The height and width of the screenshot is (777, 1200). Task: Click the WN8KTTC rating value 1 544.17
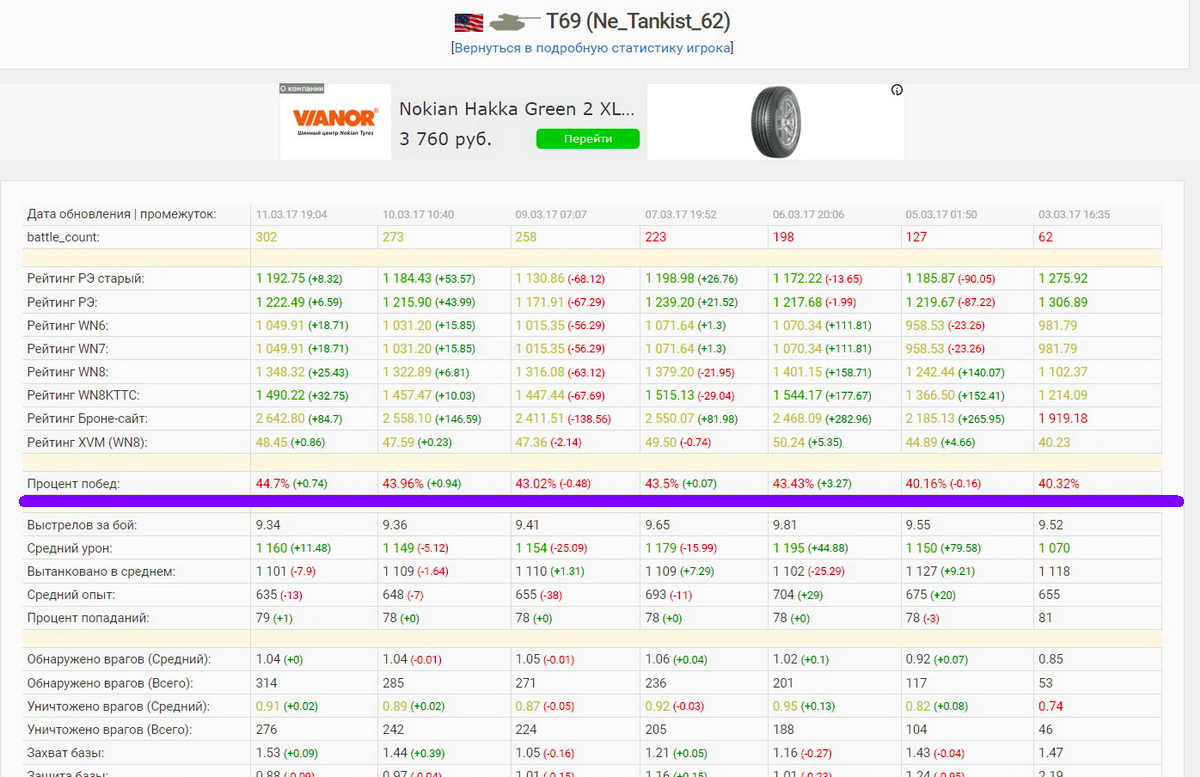797,395
